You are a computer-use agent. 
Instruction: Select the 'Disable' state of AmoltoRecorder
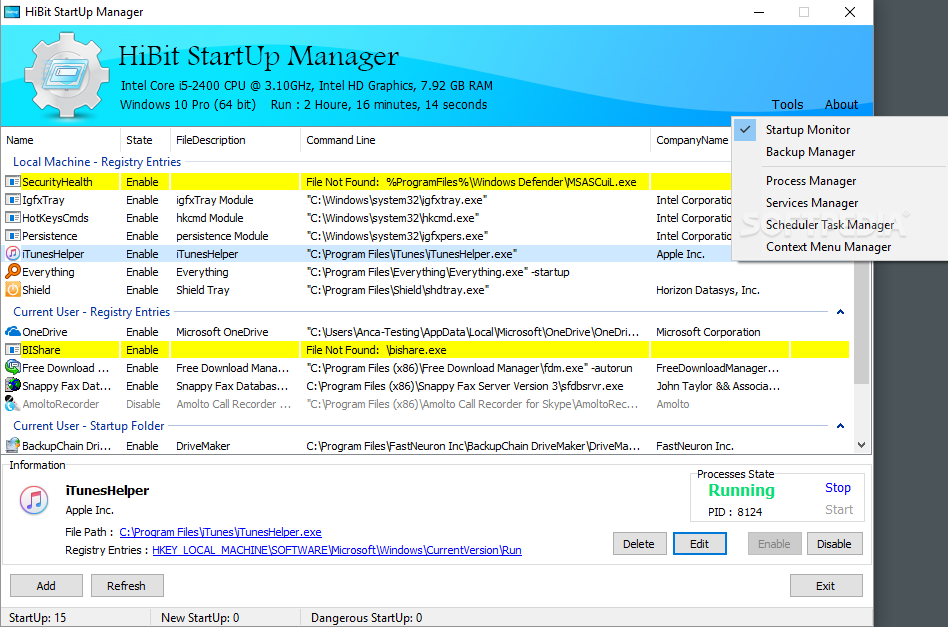tap(143, 404)
